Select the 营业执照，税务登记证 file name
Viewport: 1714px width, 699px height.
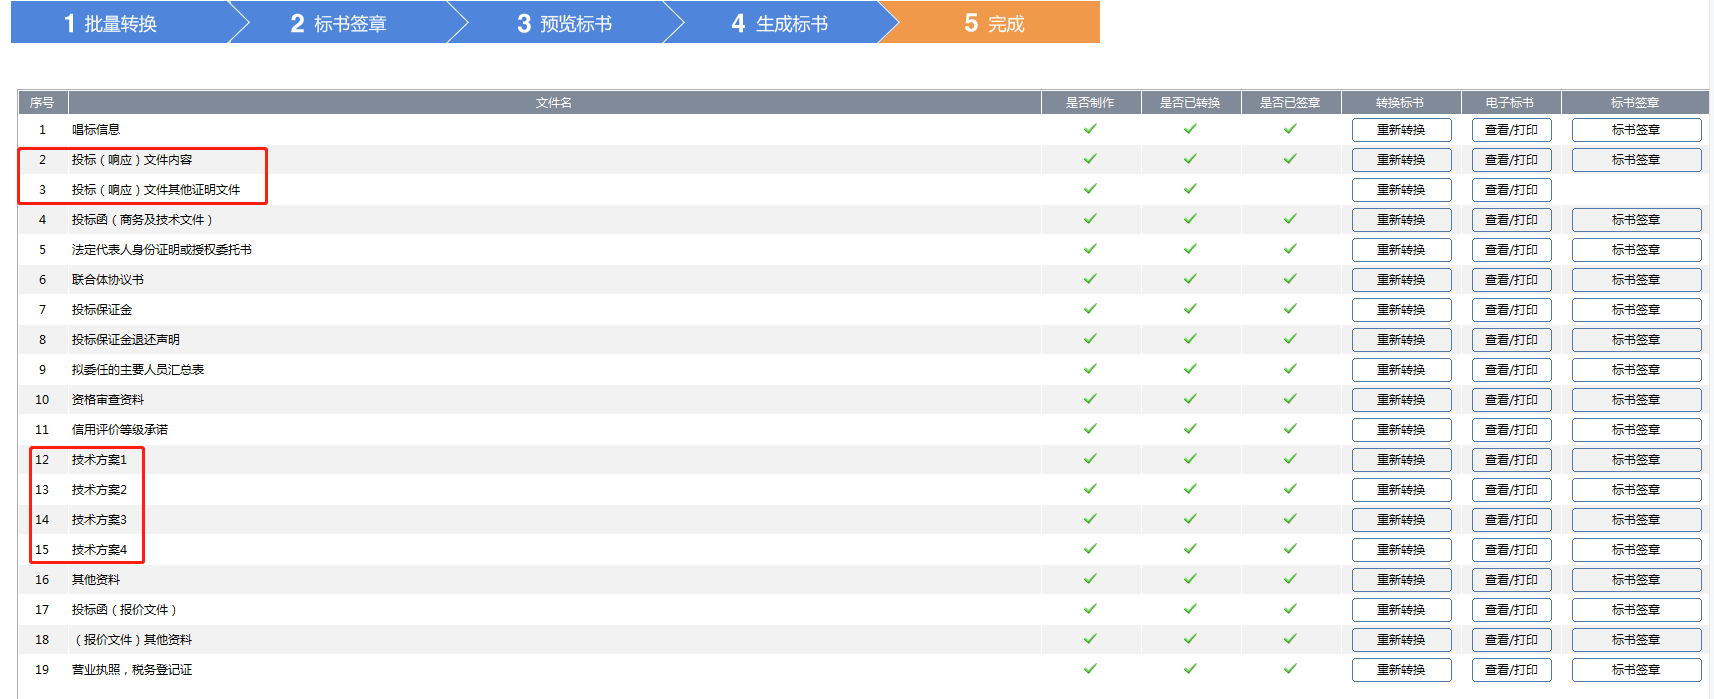(132, 670)
